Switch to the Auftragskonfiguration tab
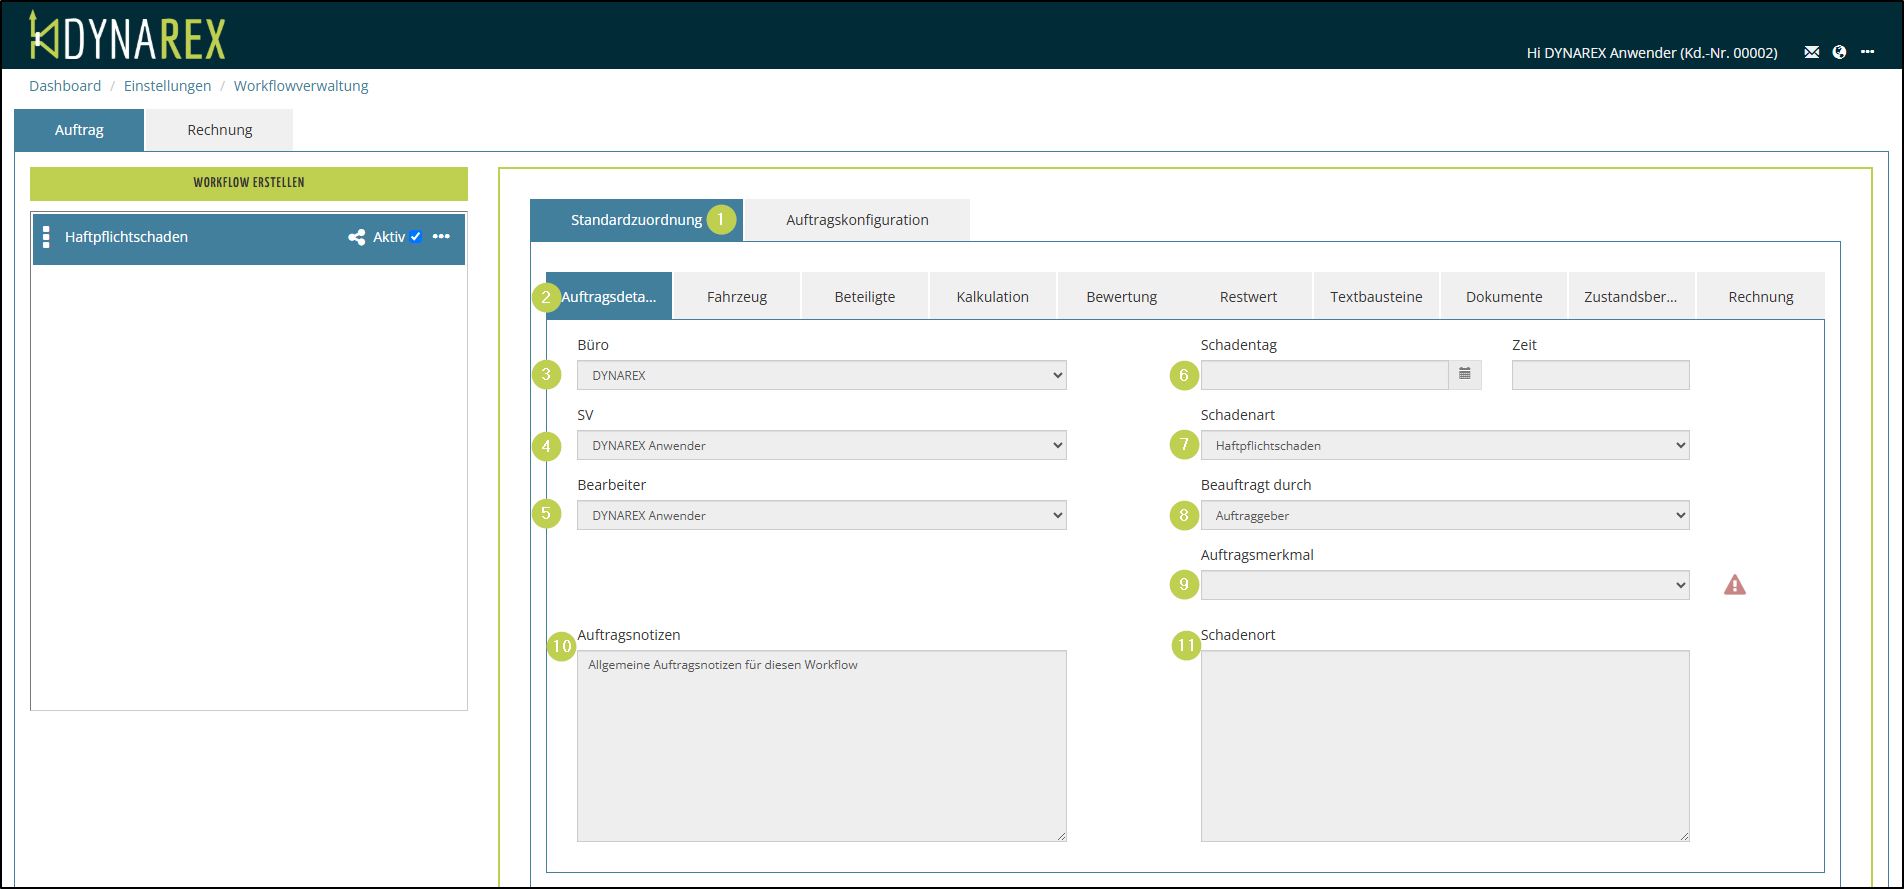The width and height of the screenshot is (1904, 889). 856,220
